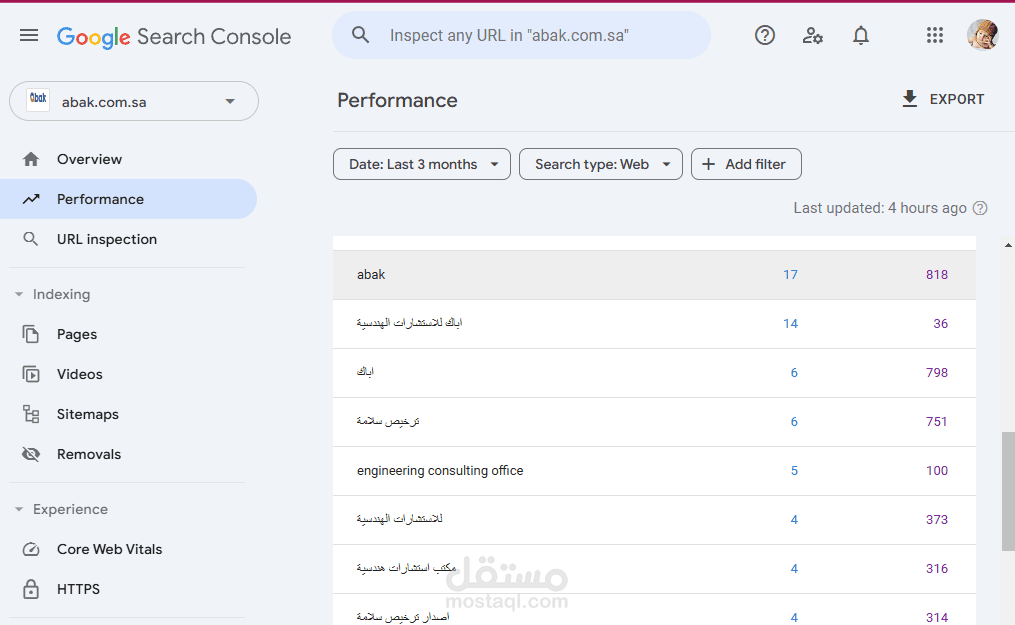
Task: Click impressions value 100
Action: coord(937,471)
